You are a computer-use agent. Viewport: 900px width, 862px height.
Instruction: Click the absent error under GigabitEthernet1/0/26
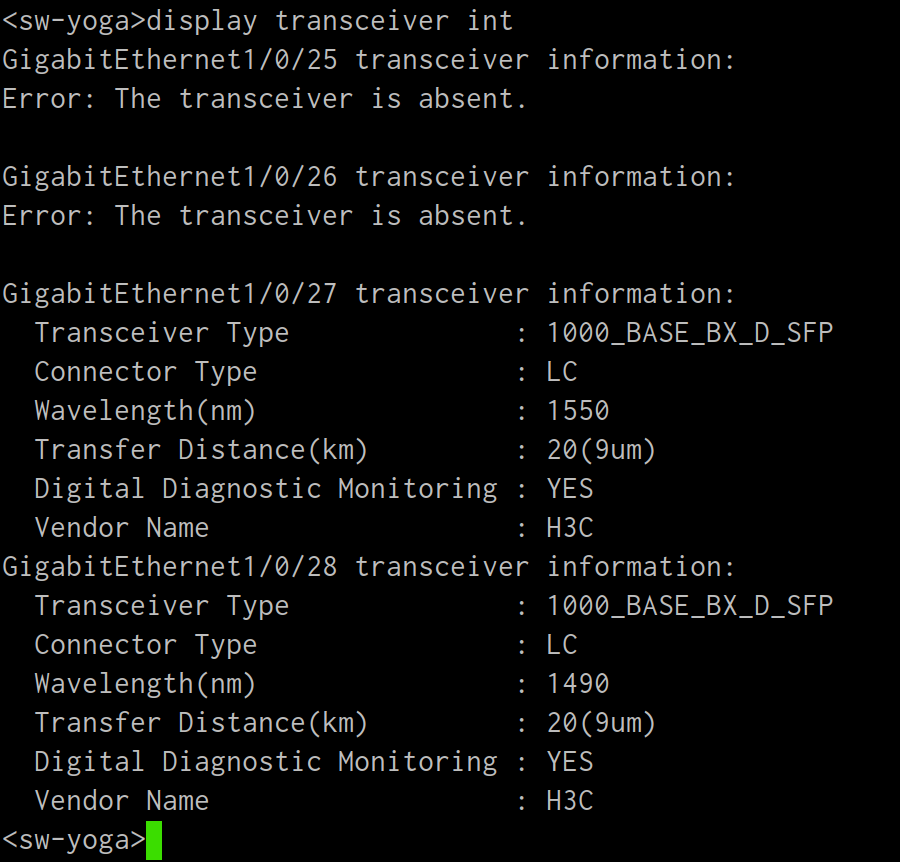point(264,216)
